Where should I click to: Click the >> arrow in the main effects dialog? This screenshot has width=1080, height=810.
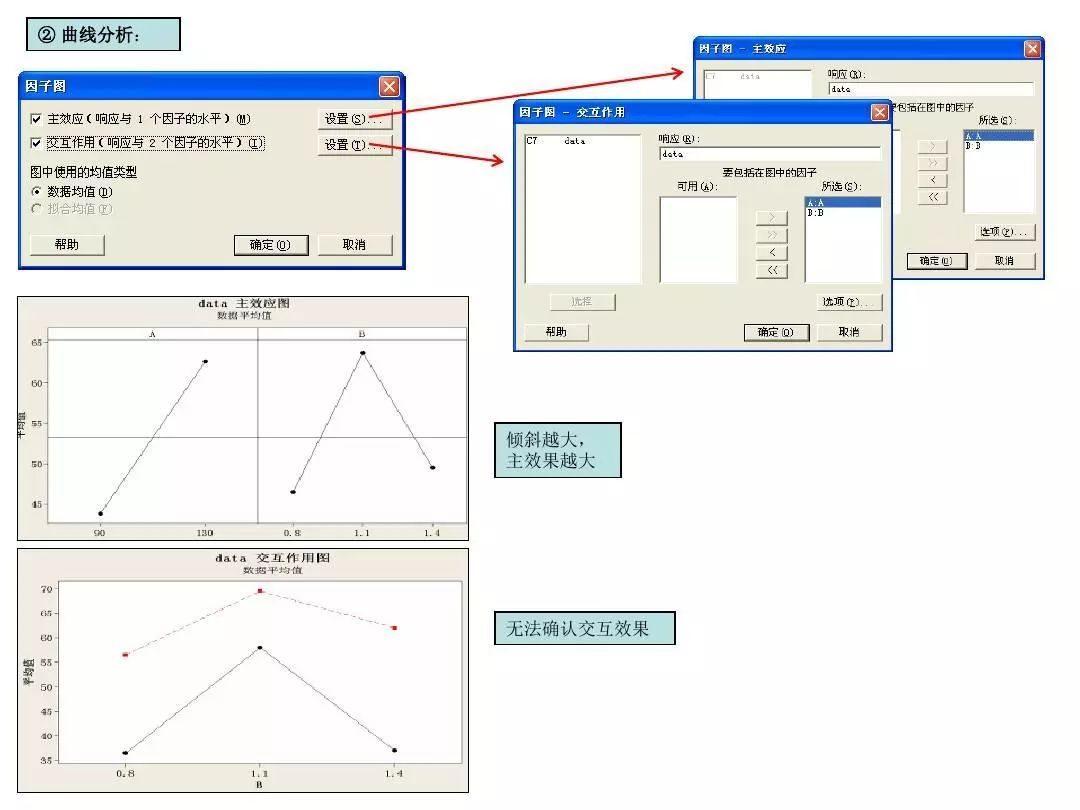(933, 163)
